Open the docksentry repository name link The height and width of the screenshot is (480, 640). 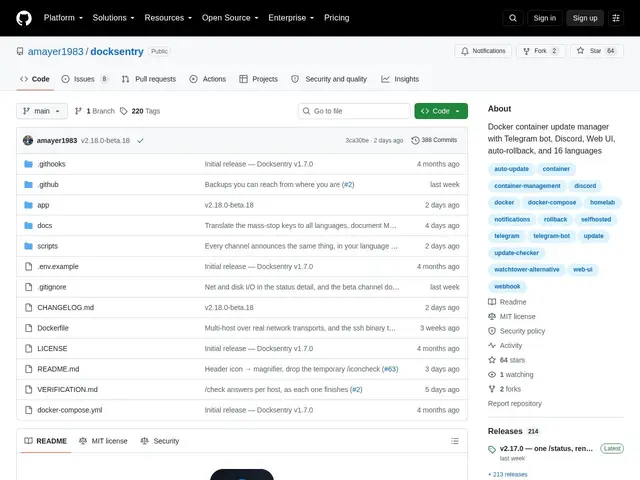(117, 51)
